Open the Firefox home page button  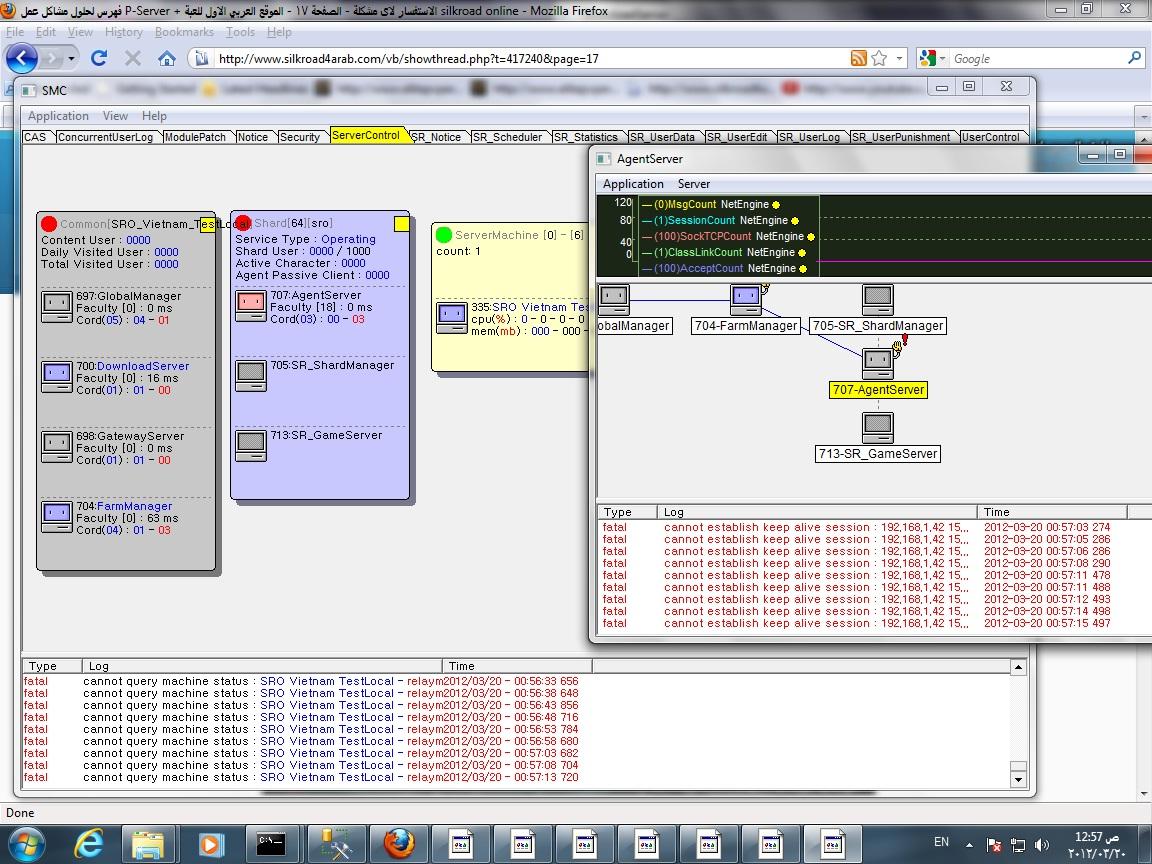[167, 58]
